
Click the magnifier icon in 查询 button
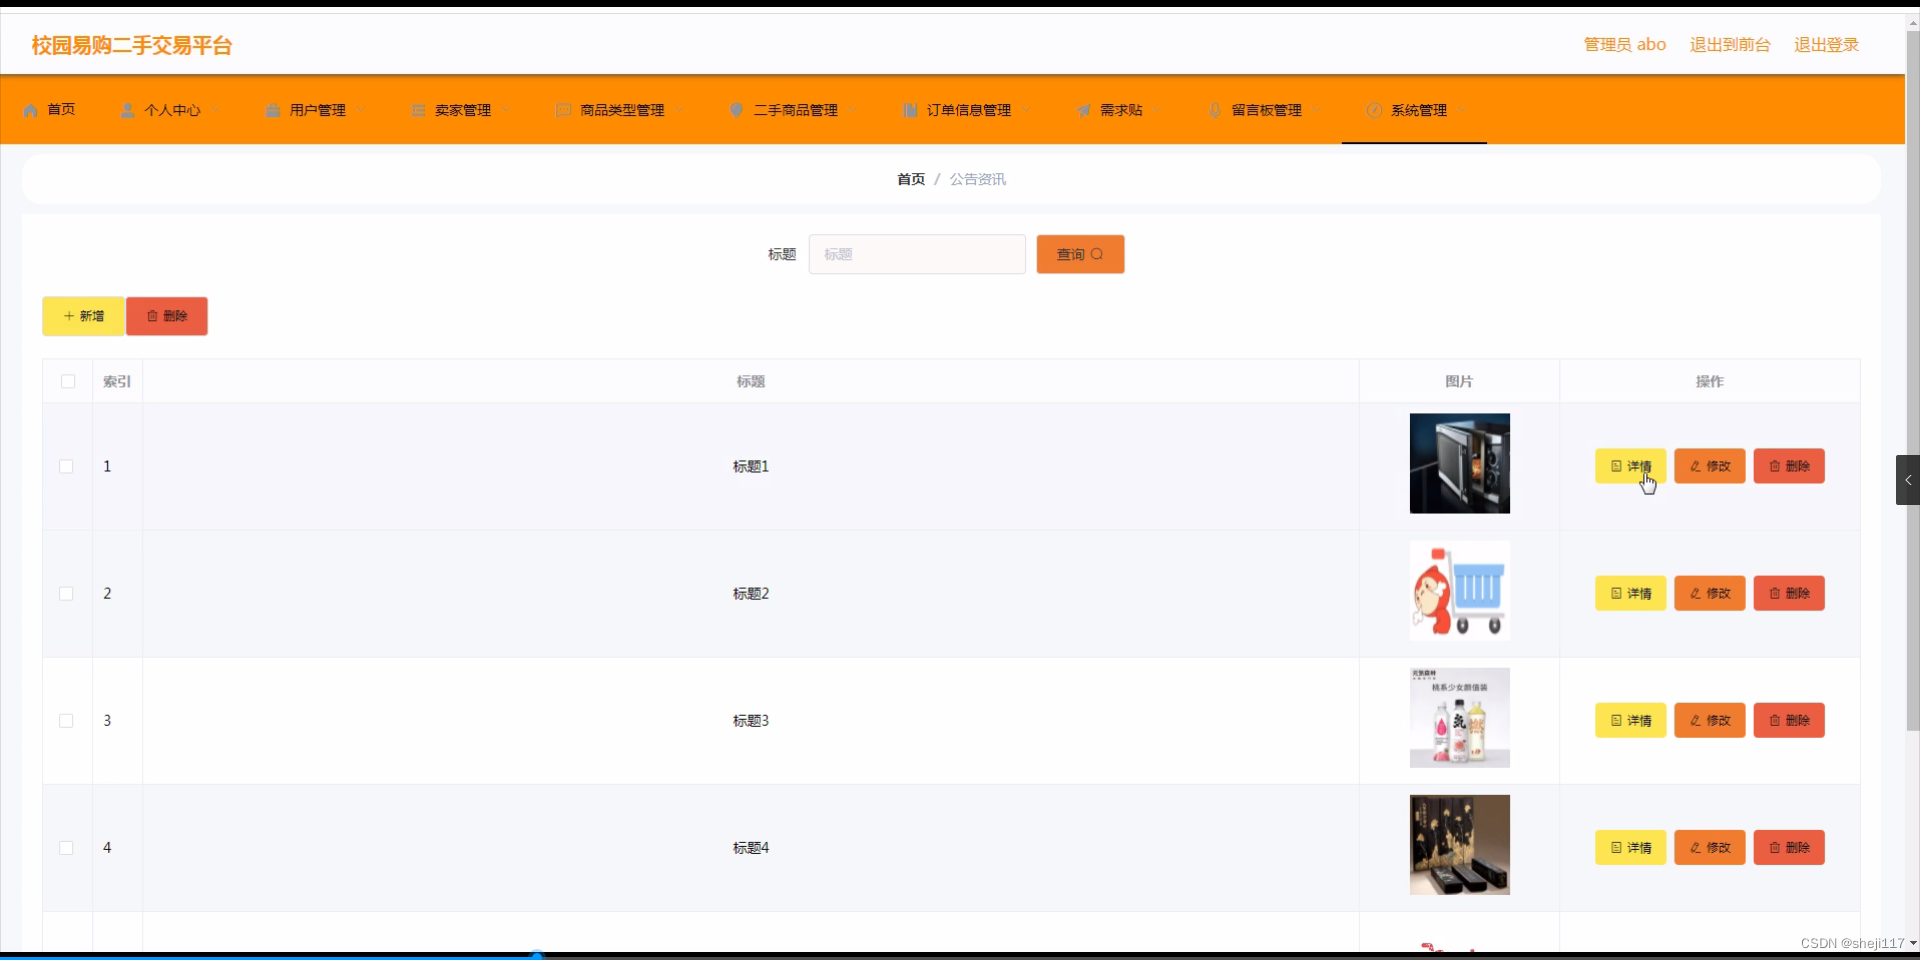pyautogui.click(x=1097, y=254)
